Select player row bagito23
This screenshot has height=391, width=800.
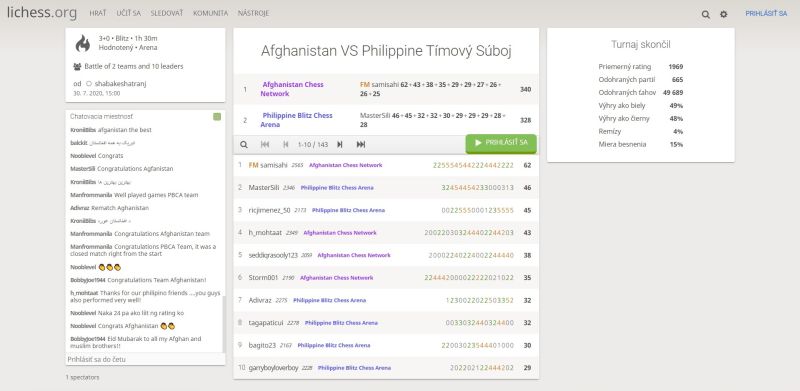(x=386, y=345)
